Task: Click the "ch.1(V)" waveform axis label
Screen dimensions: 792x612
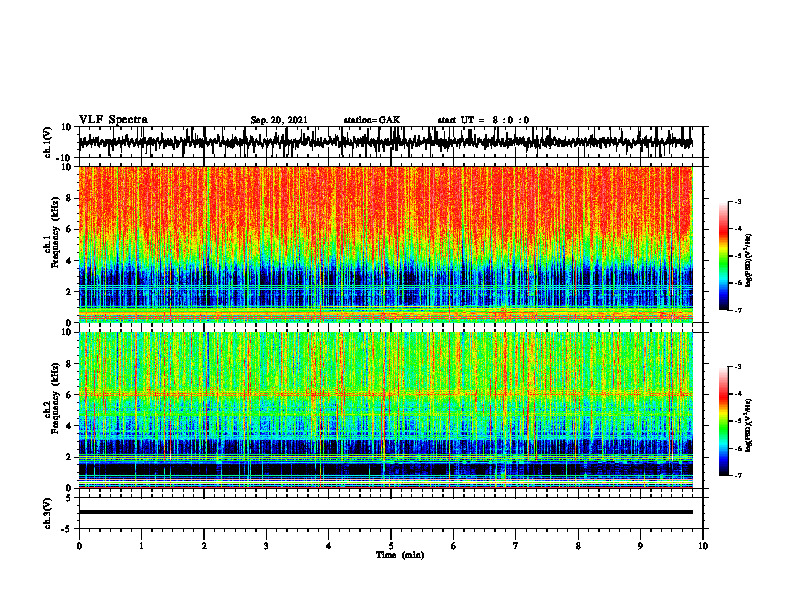Action: click(47, 142)
